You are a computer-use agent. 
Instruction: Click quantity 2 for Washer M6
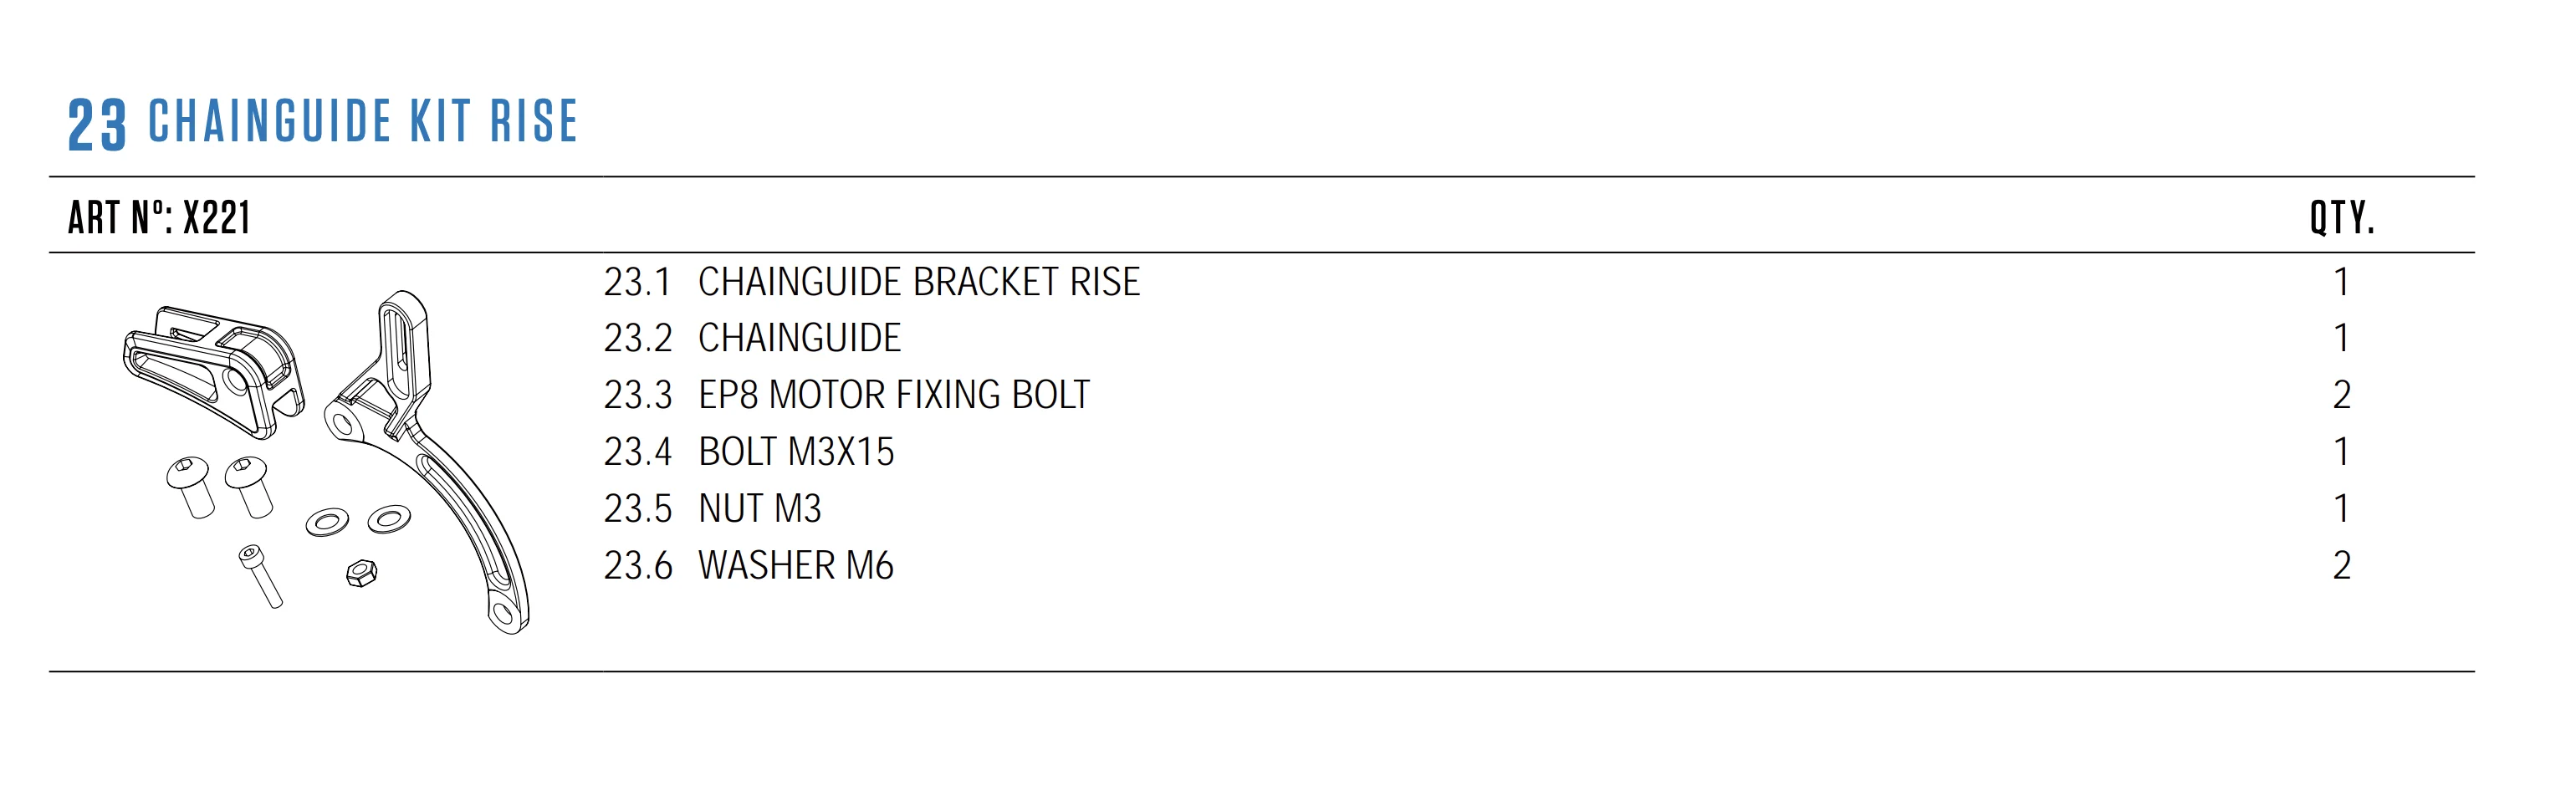pos(2341,566)
